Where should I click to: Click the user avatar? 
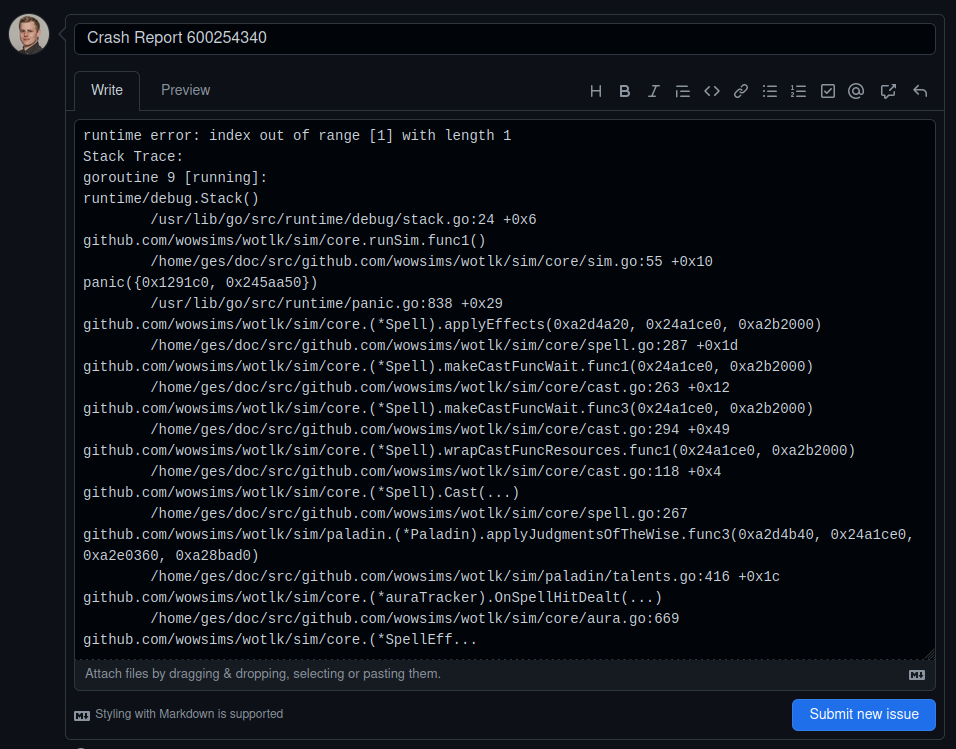click(28, 33)
